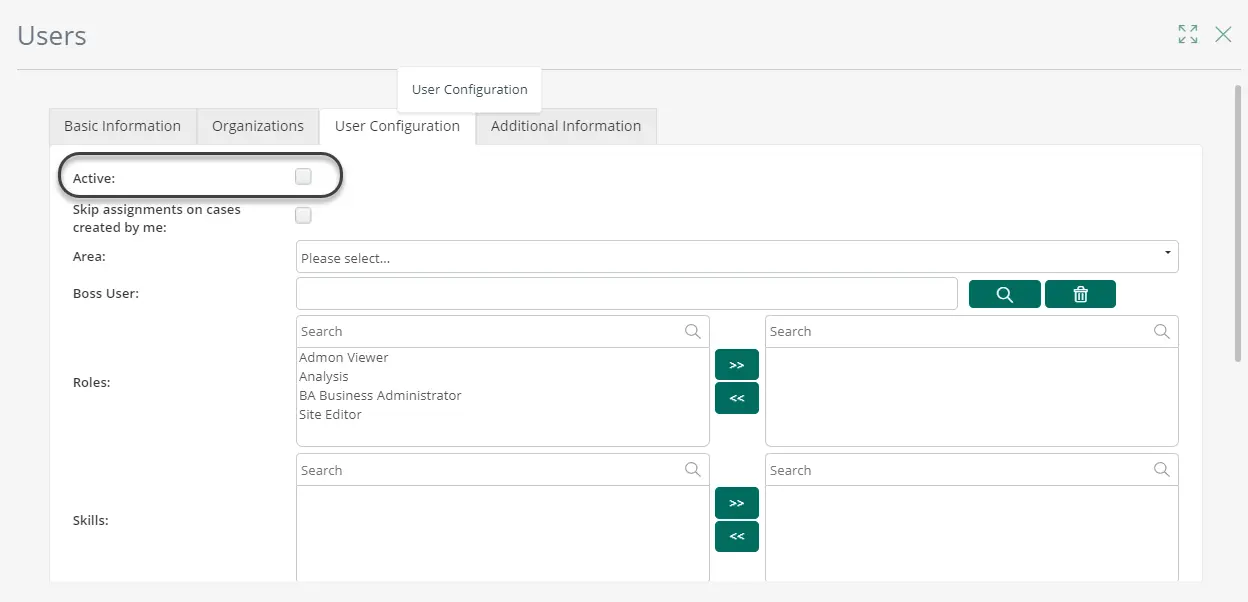The image size is (1248, 602).
Task: Click the available Skills search magnifier icon
Action: click(x=693, y=470)
